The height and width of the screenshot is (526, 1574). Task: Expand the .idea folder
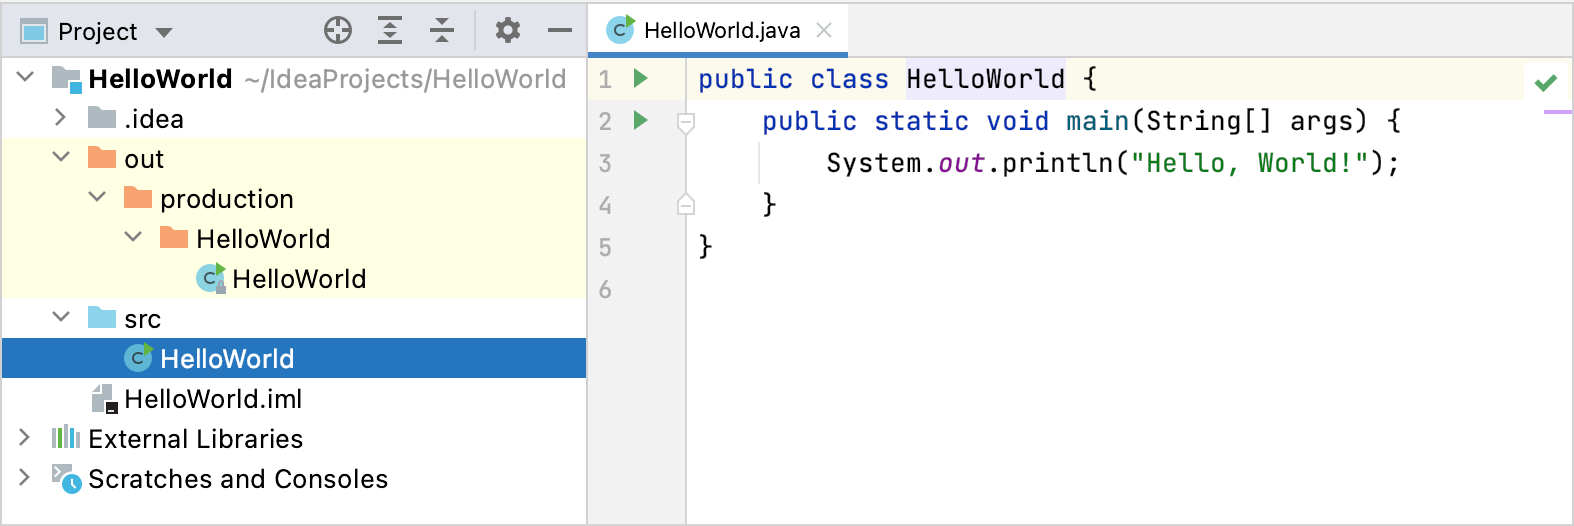(x=61, y=118)
